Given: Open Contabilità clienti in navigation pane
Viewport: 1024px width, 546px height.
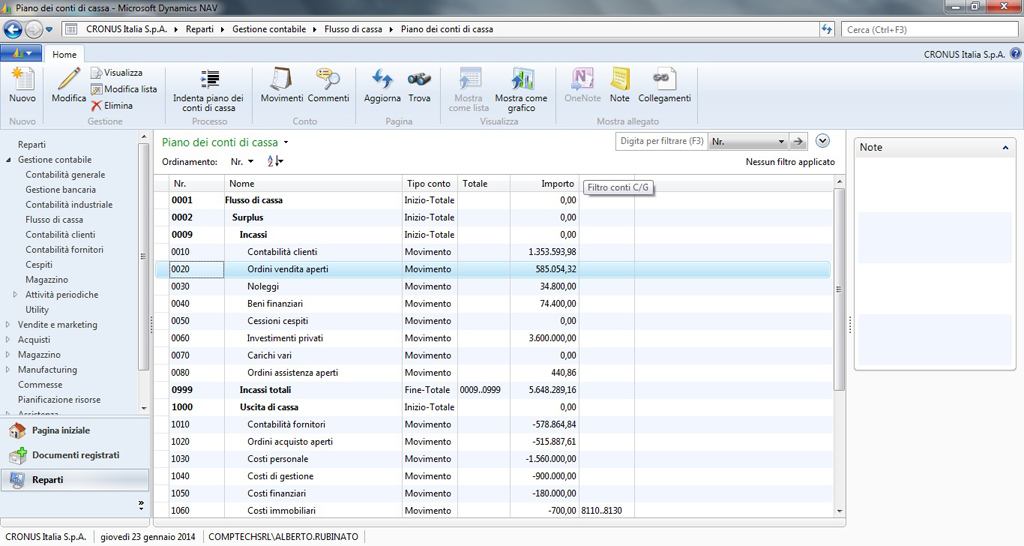Looking at the screenshot, I should coord(64,235).
